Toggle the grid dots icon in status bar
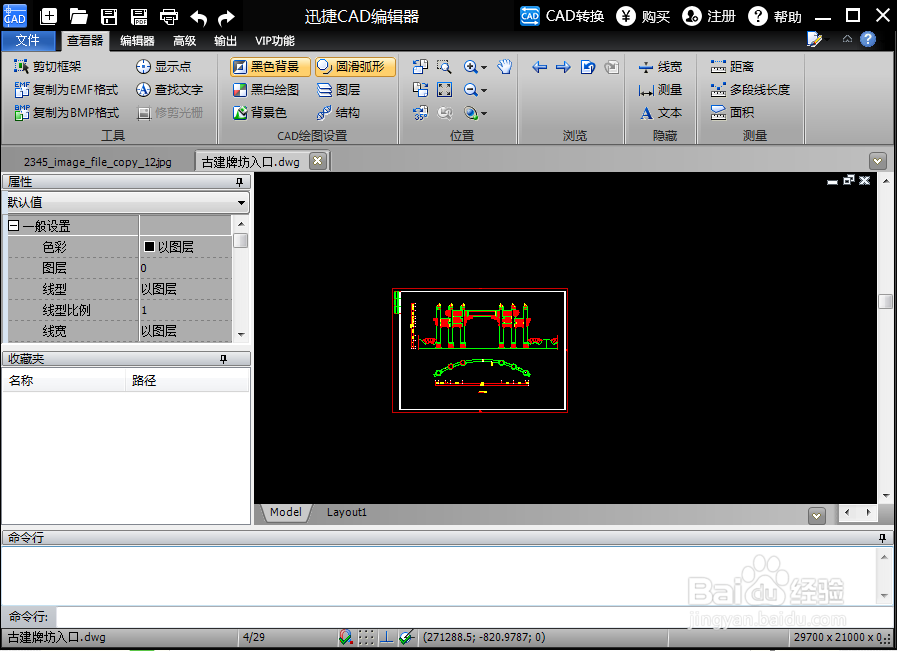The width and height of the screenshot is (897, 651). 366,637
